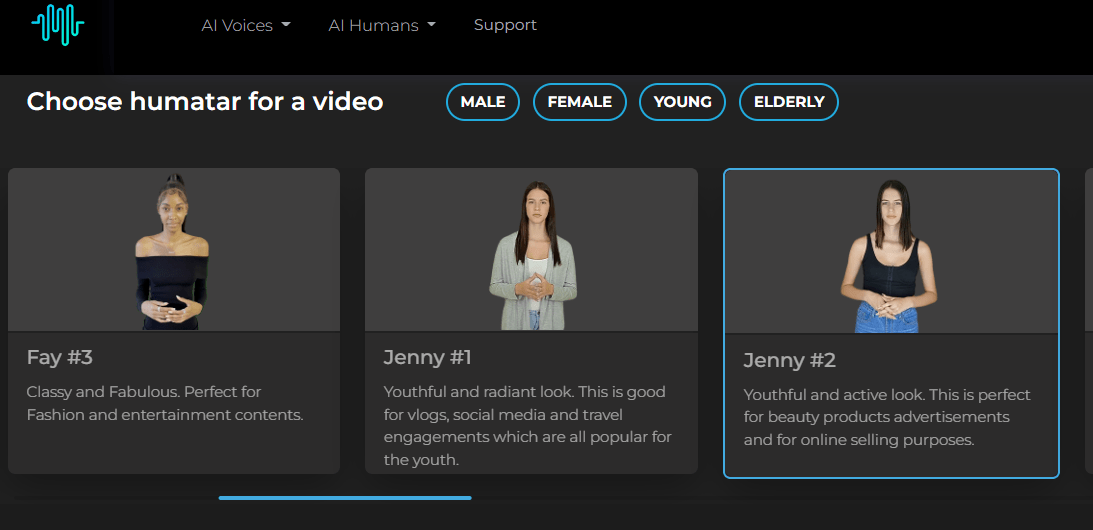Toggle the YOUNG filter pill
This screenshot has height=530, width=1093.
(682, 102)
